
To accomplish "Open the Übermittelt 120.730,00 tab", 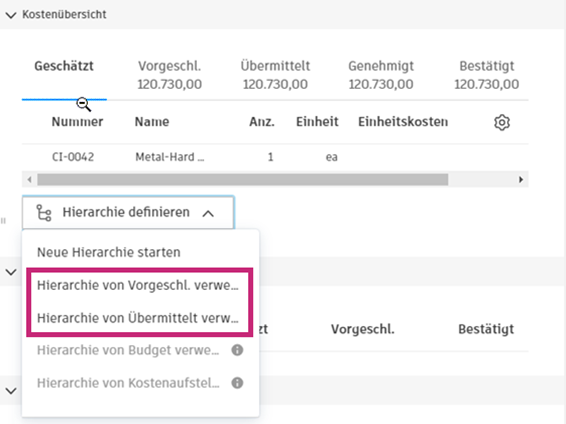I will click(x=275, y=75).
